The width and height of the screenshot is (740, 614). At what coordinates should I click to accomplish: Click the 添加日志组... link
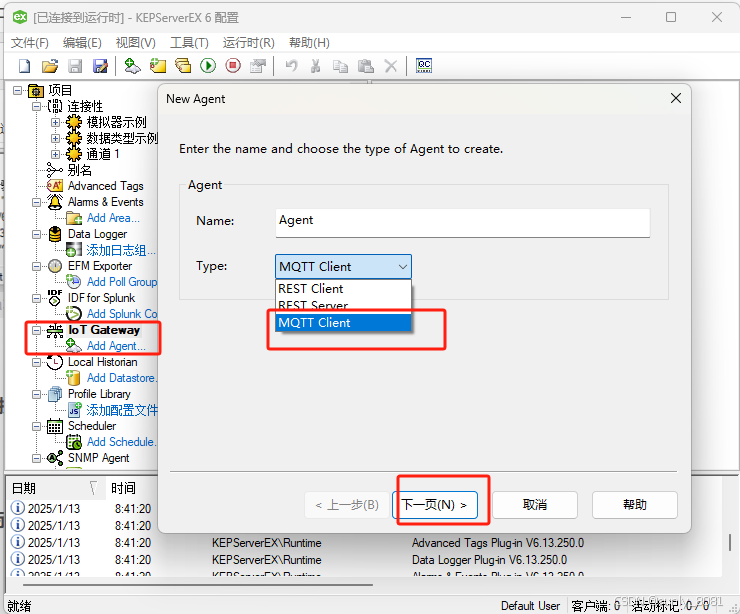pyautogui.click(x=121, y=250)
